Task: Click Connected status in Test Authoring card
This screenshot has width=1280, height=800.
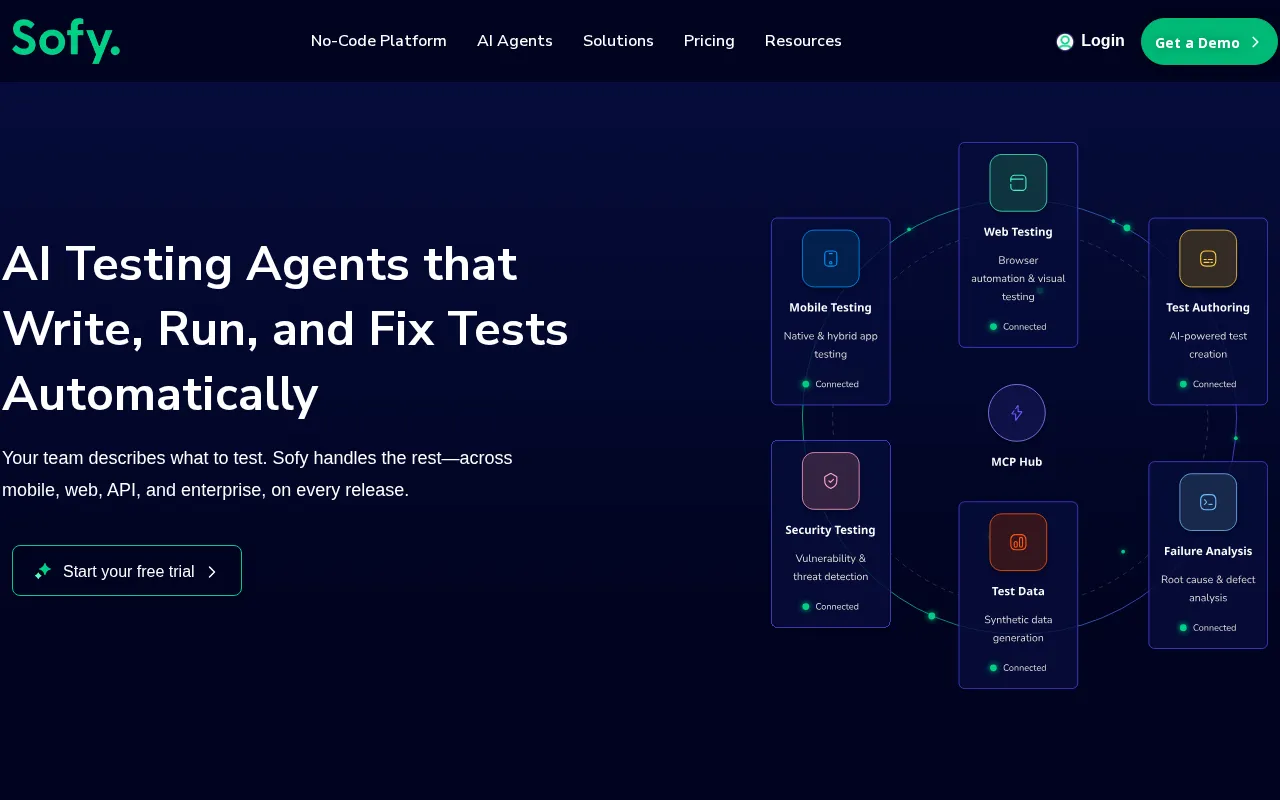Action: click(x=1208, y=384)
